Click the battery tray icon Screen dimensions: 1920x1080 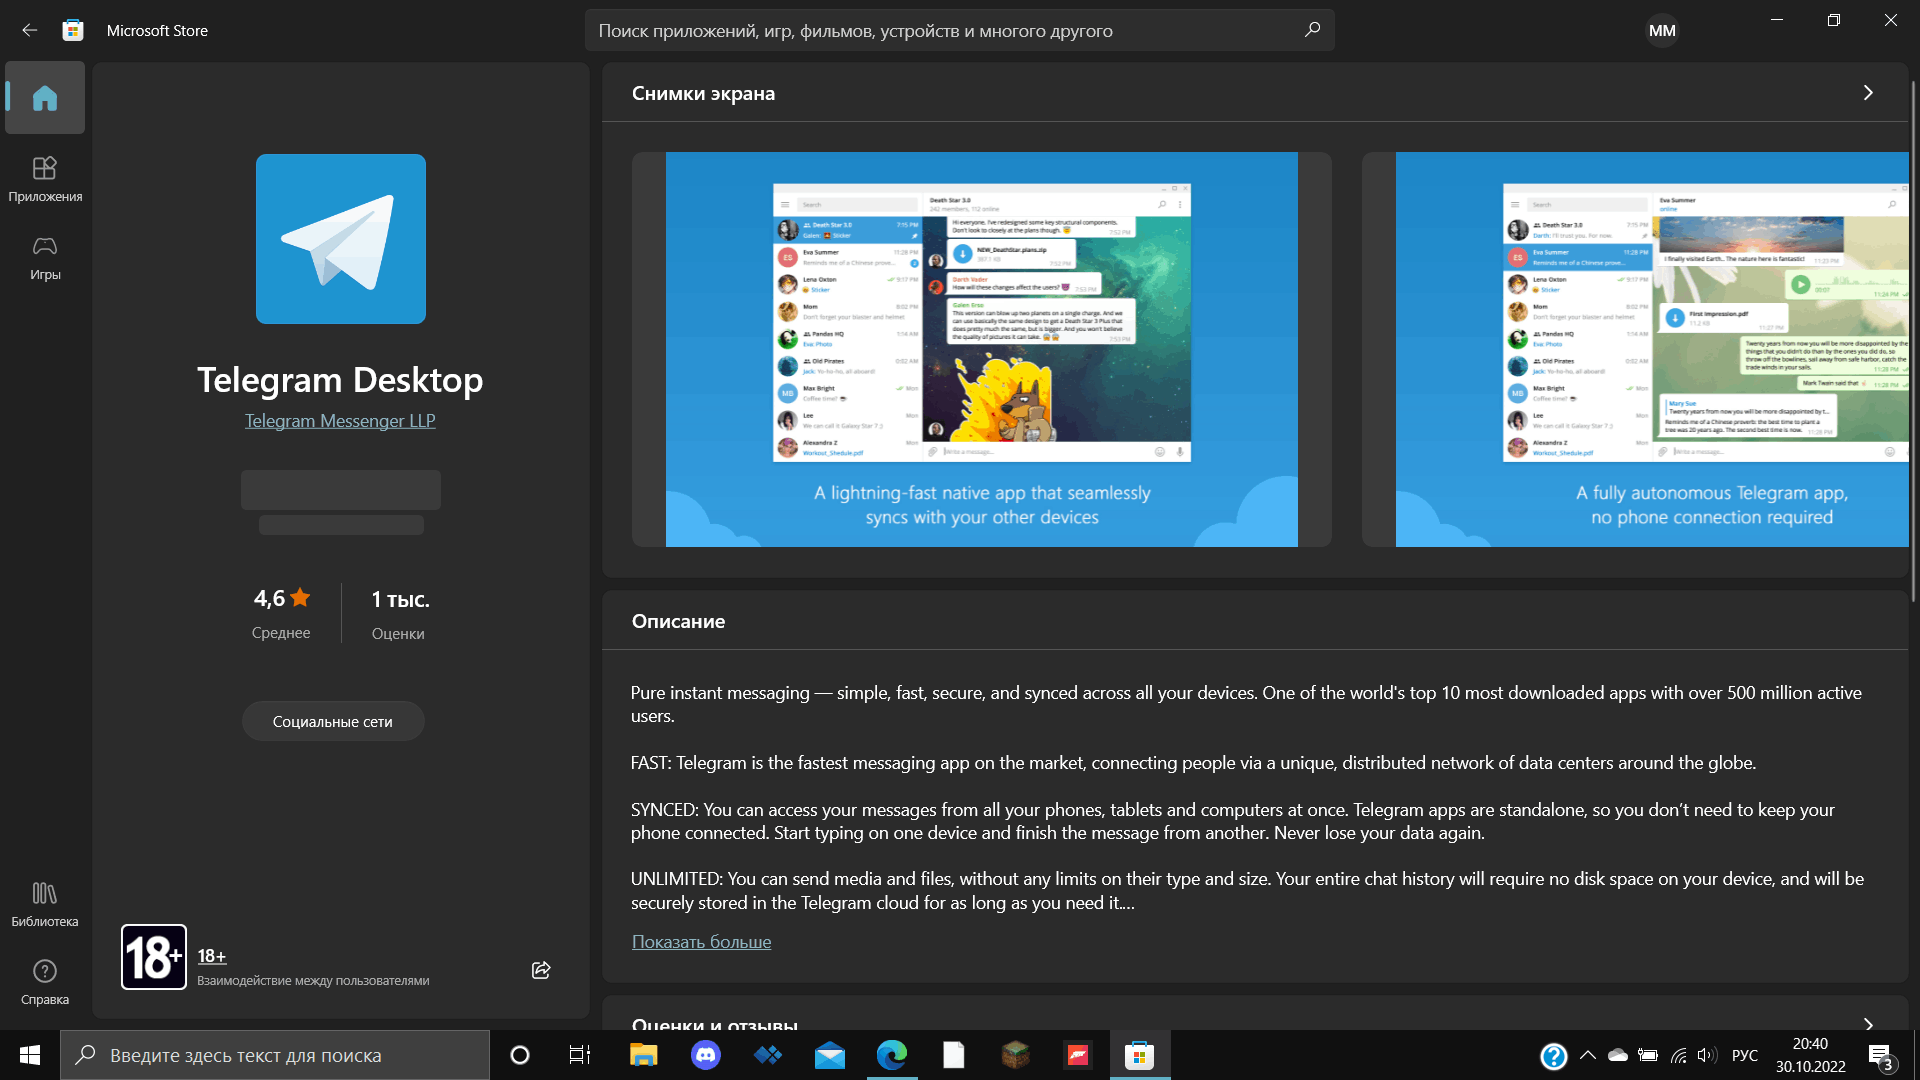1648,1055
